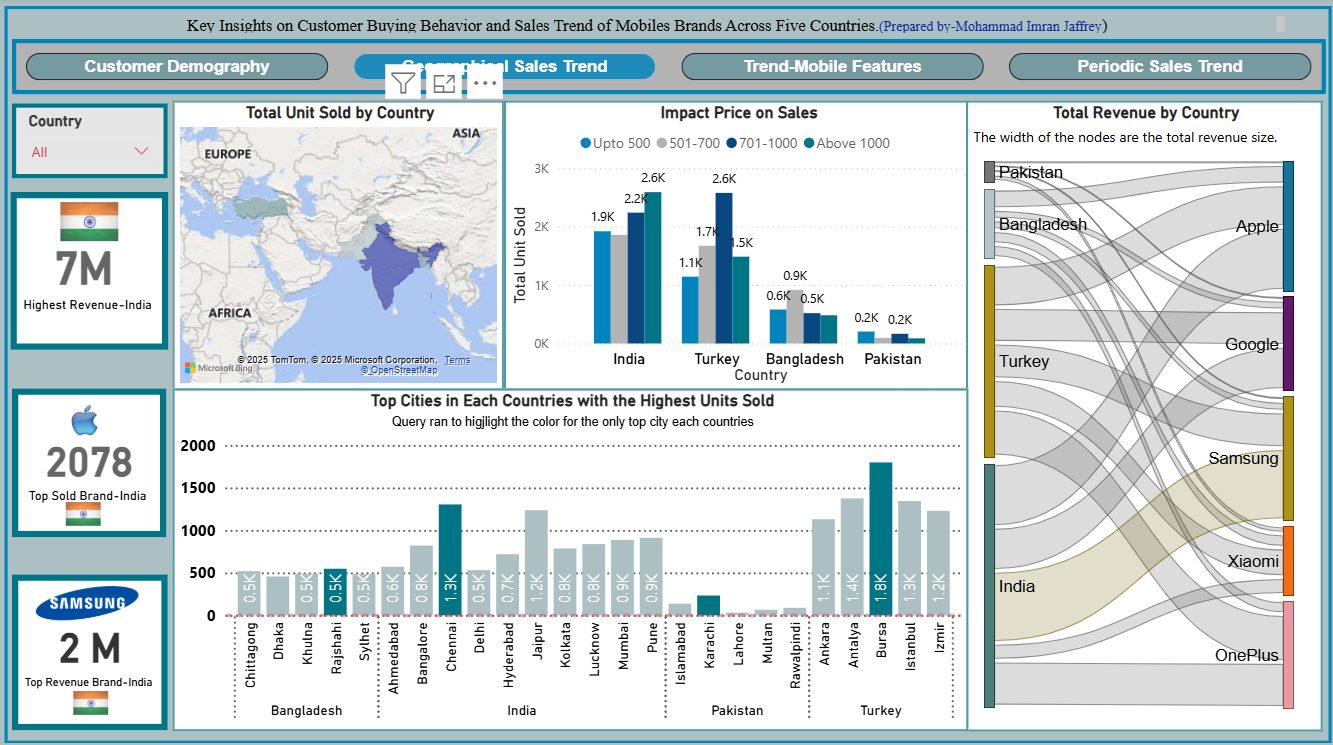This screenshot has height=745, width=1333.
Task: Open Periodic Sales Trend page
Action: pyautogui.click(x=1160, y=66)
